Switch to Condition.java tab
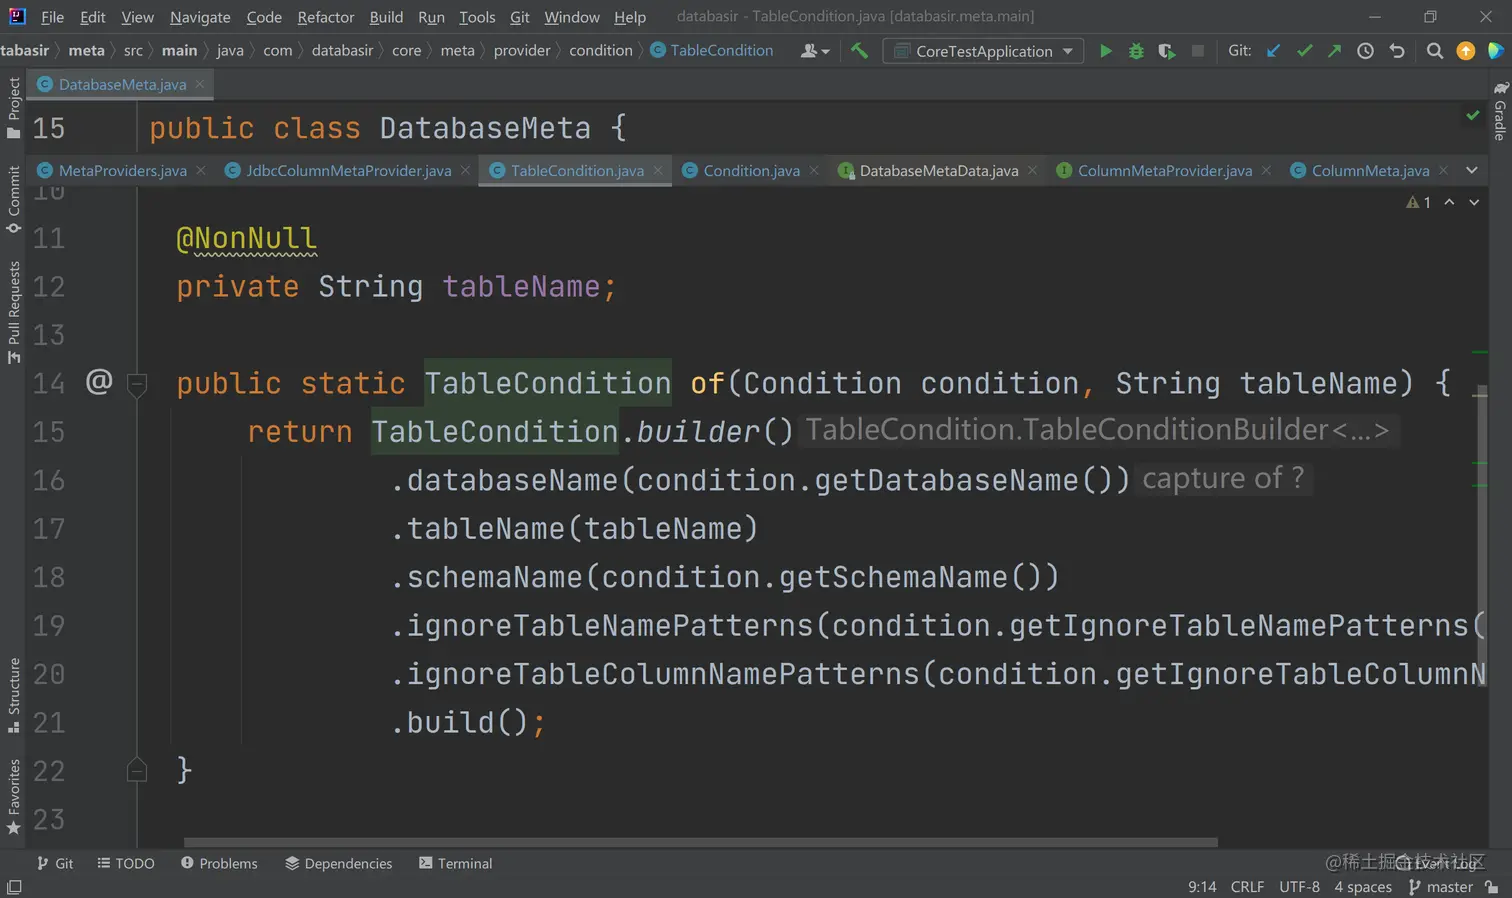Viewport: 1512px width, 898px height. (x=751, y=170)
